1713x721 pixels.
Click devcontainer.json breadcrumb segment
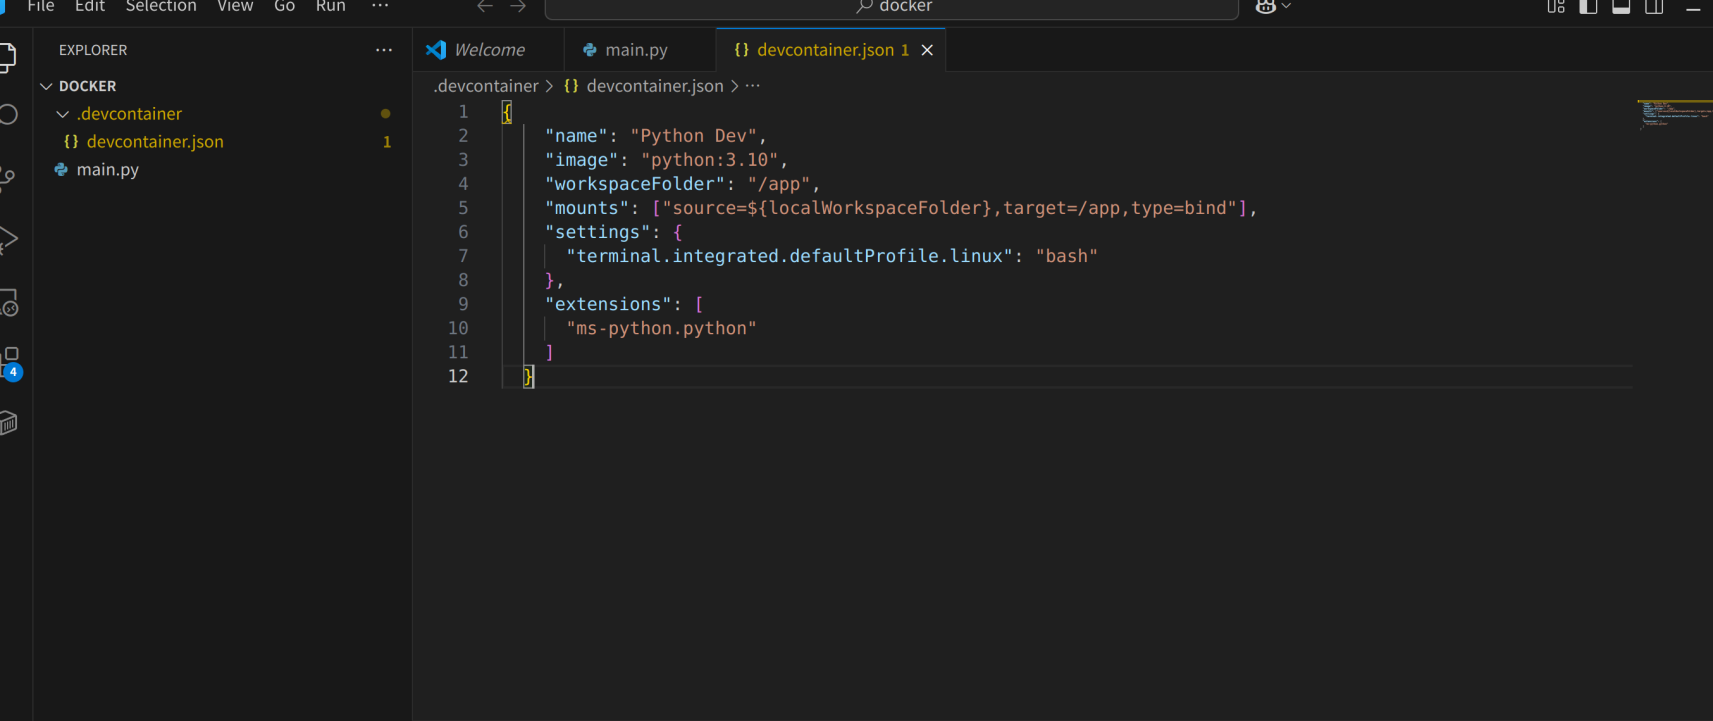point(654,86)
